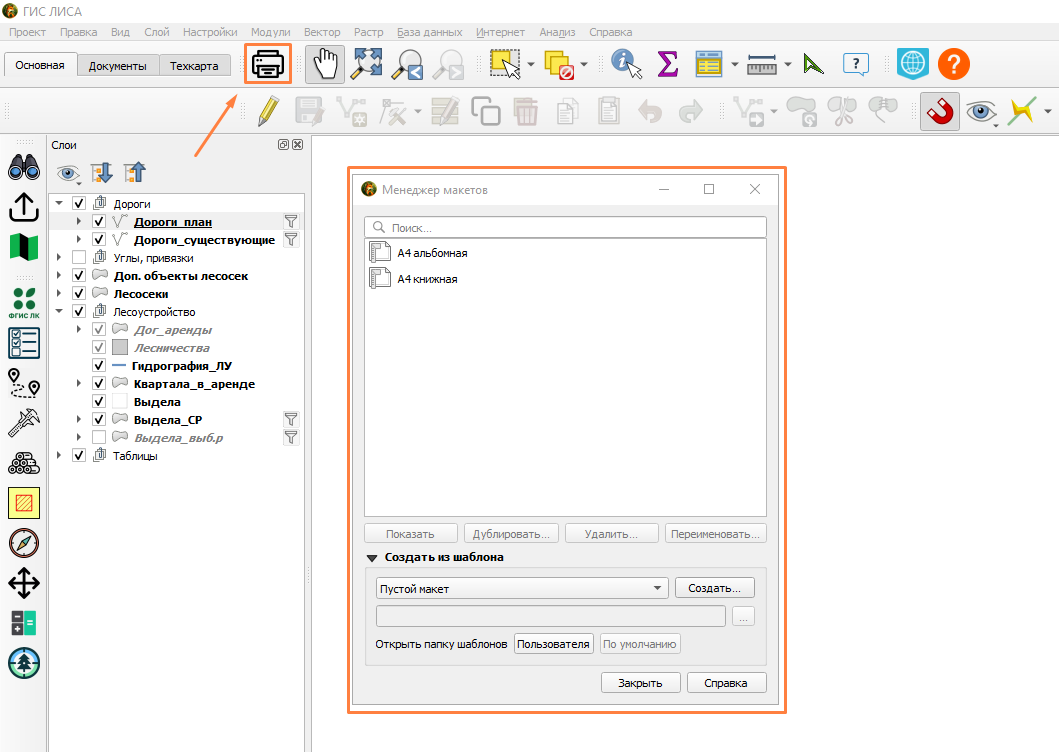Screen dimensions: 1059x752
Task: Activate the Identify Features tool
Action: (626, 64)
